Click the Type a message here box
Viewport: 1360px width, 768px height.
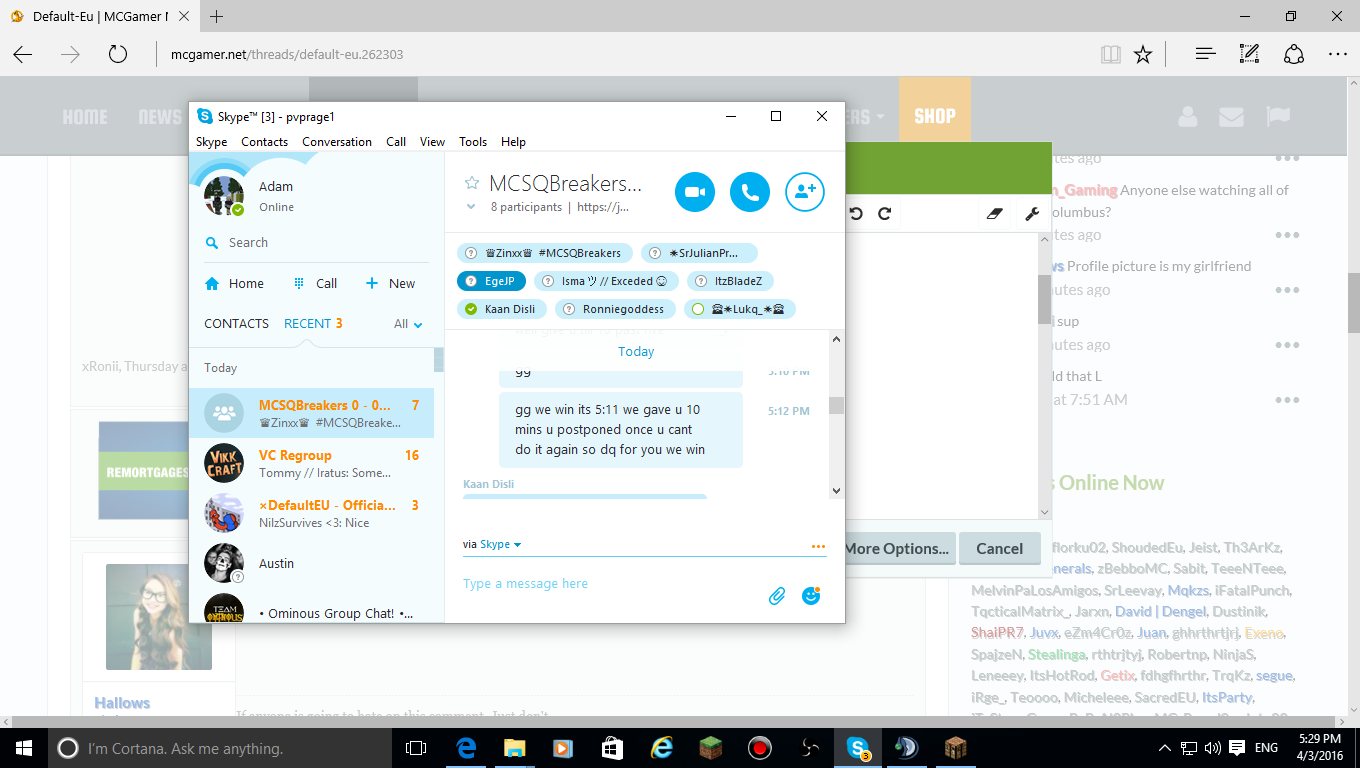(610, 584)
